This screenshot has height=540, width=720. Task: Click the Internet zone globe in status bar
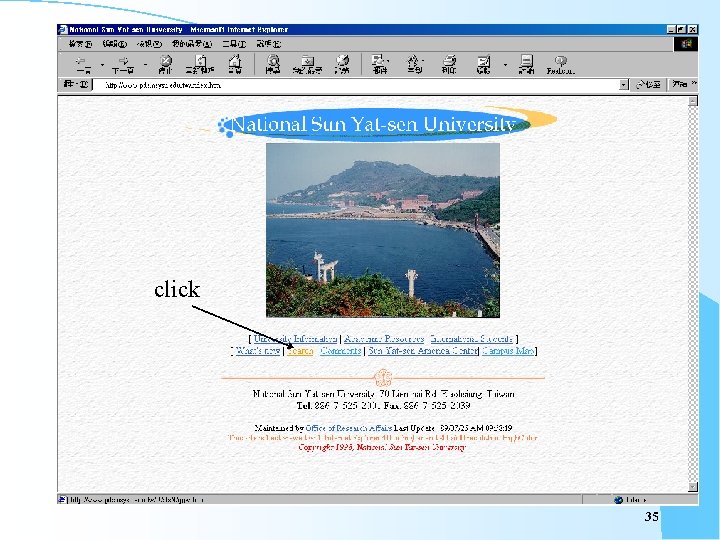(x=619, y=500)
